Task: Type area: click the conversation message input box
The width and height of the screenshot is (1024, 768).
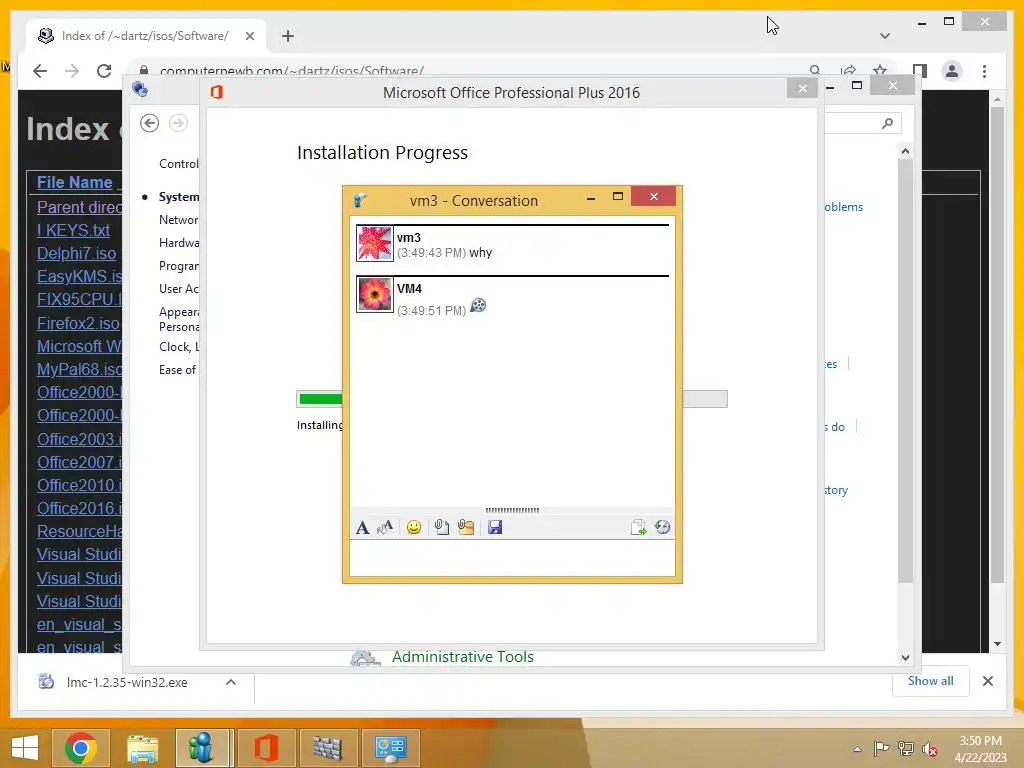Action: point(512,558)
